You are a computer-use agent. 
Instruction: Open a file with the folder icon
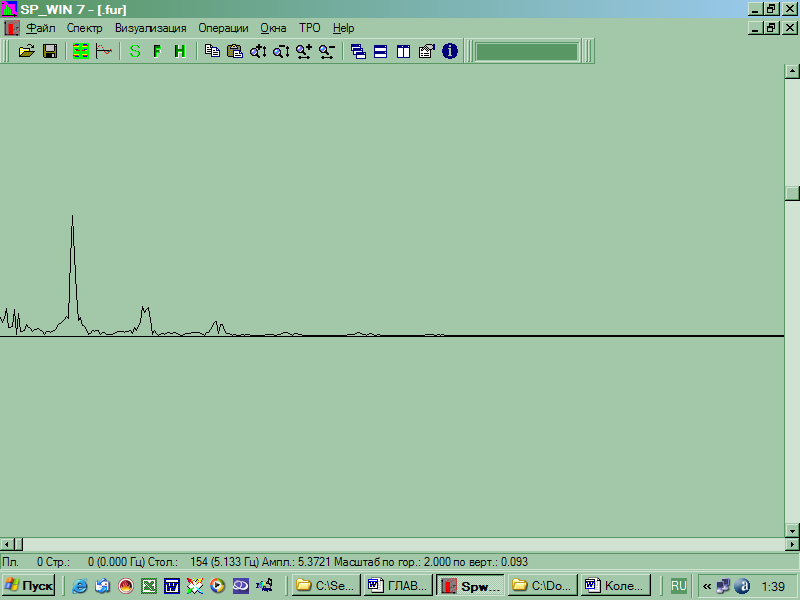[27, 51]
